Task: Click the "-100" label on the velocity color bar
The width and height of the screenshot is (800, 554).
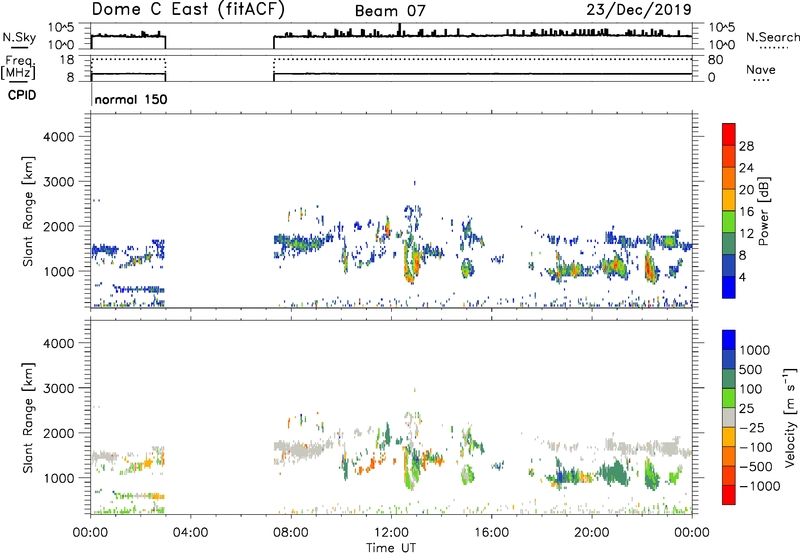Action: click(756, 447)
